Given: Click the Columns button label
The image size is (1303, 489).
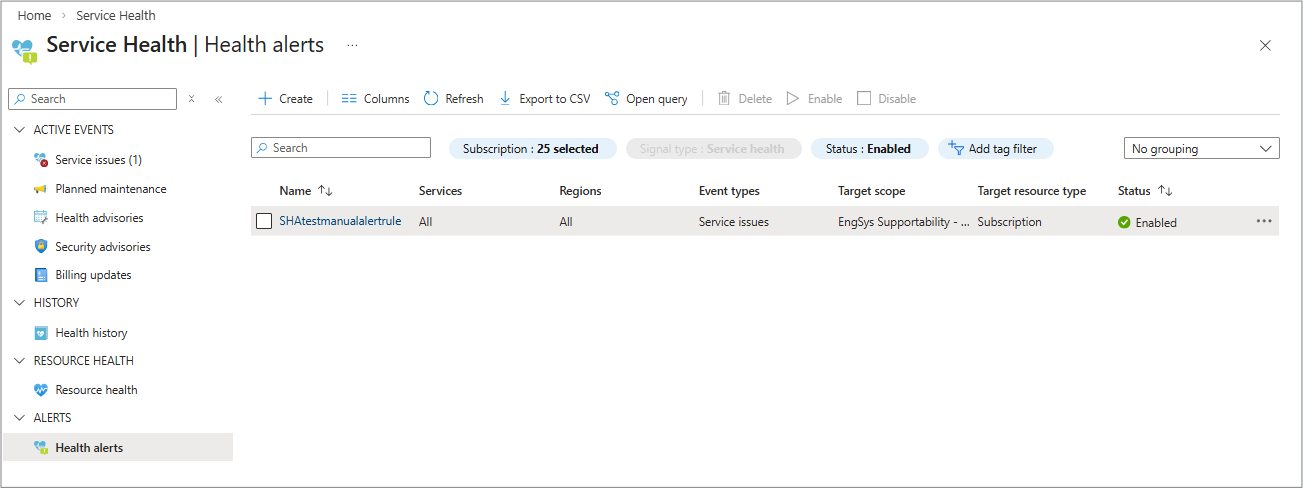Looking at the screenshot, I should [386, 99].
